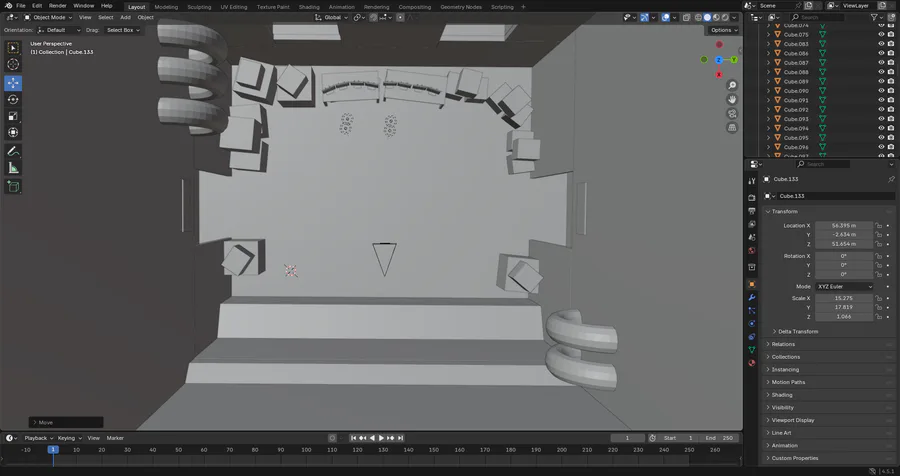Jump to the timeline end frame

[x=400, y=438]
